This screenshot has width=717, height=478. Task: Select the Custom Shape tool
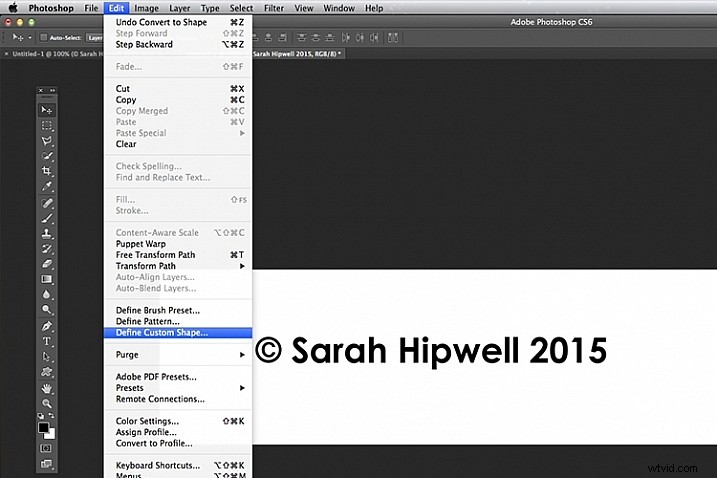click(x=47, y=372)
